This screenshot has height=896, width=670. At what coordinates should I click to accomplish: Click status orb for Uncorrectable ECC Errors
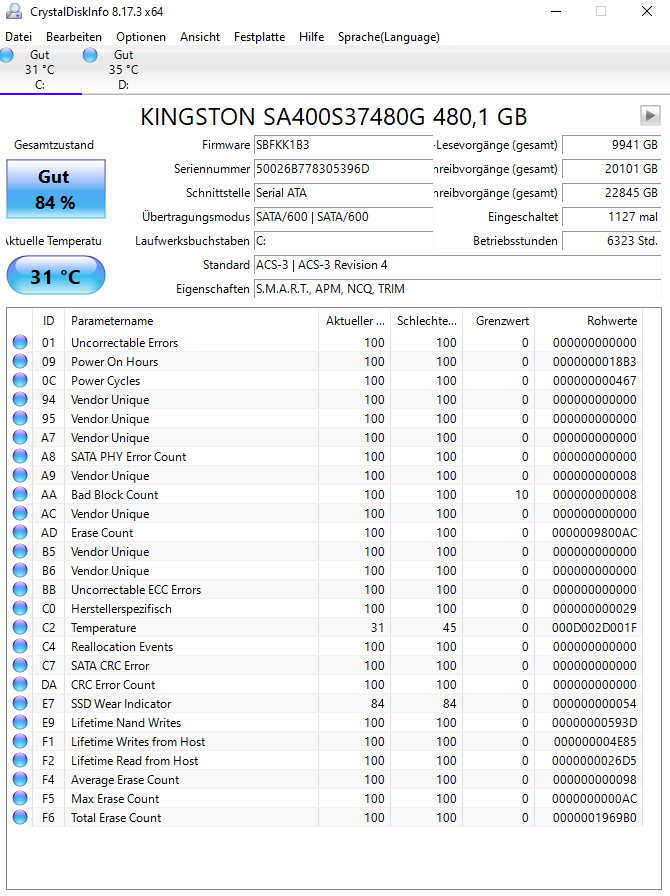20,589
